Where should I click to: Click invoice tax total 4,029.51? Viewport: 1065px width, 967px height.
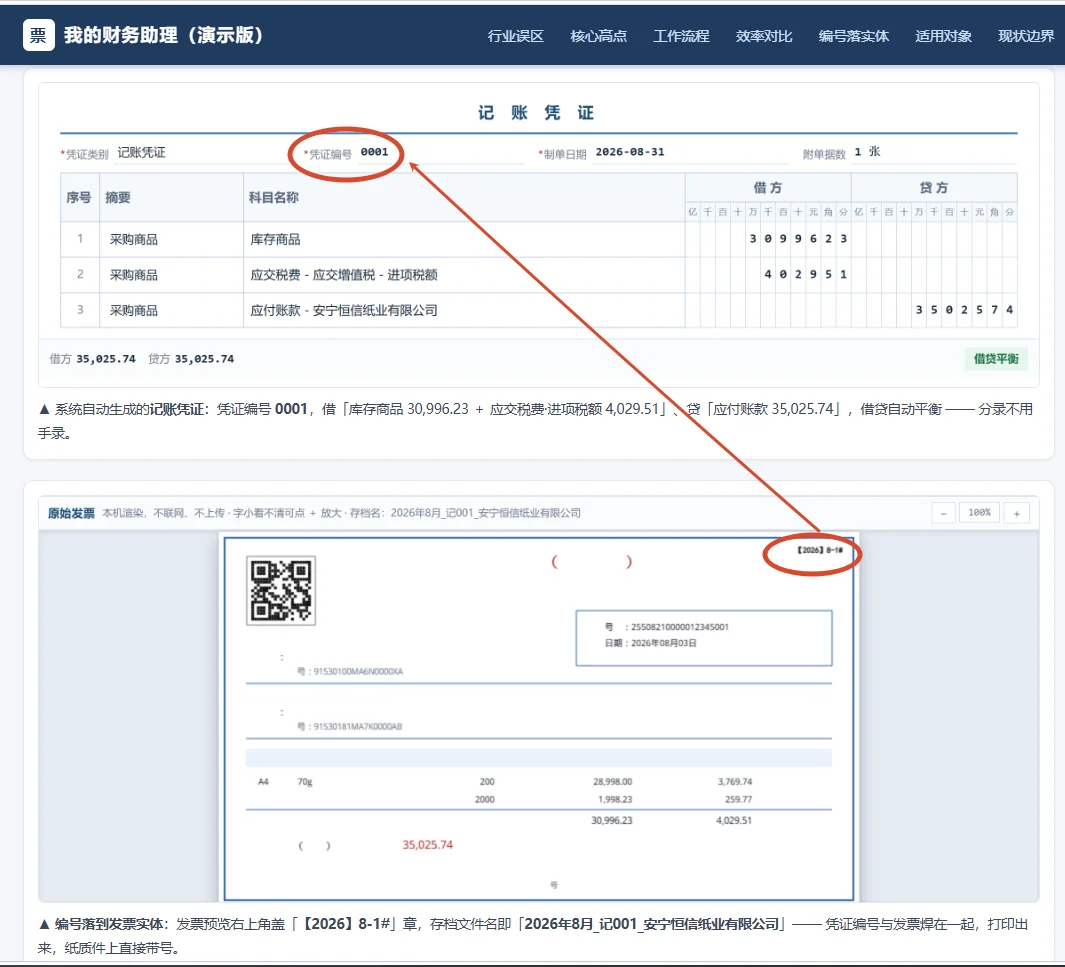pos(734,820)
